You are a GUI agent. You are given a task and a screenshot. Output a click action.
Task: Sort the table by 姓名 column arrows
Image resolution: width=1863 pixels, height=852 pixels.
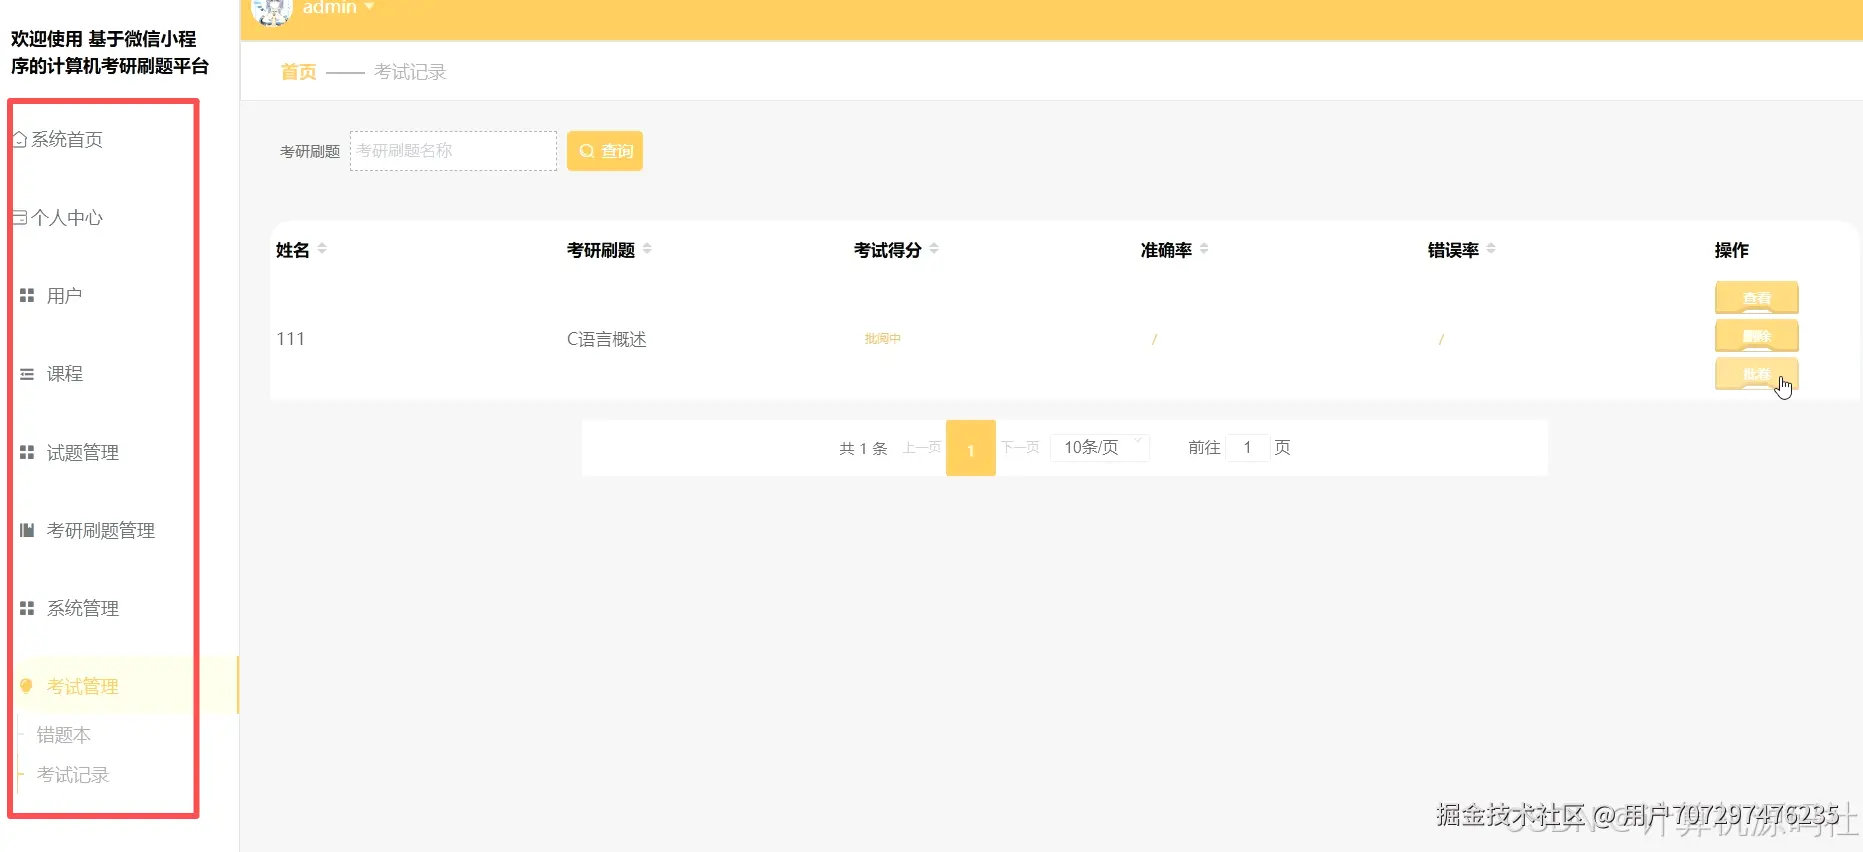point(322,249)
